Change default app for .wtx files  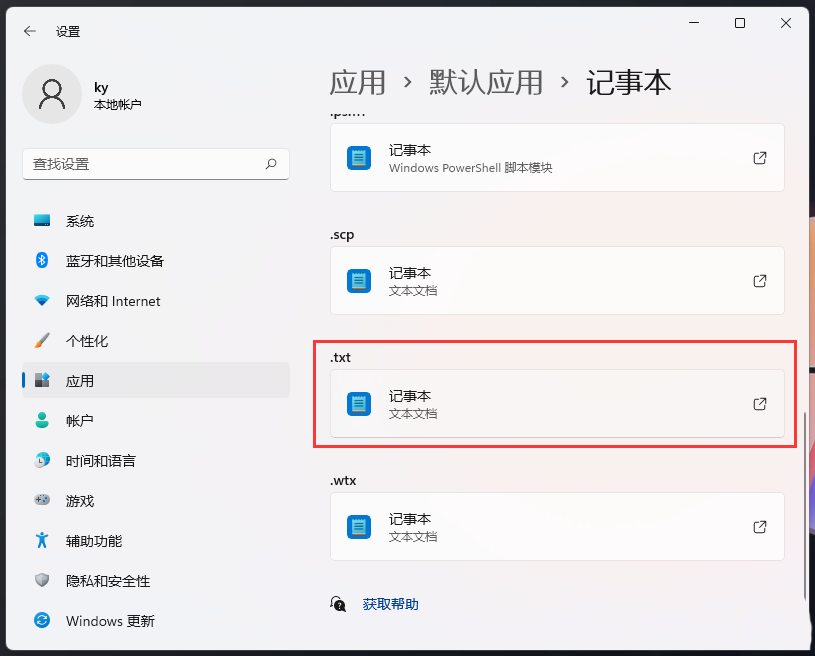click(557, 527)
